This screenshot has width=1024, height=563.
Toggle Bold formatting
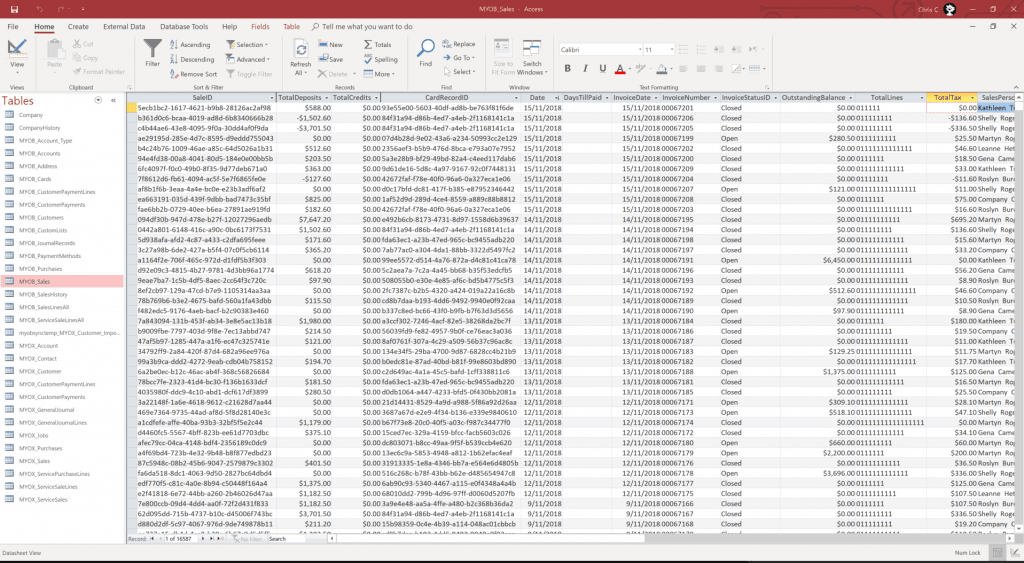568,69
